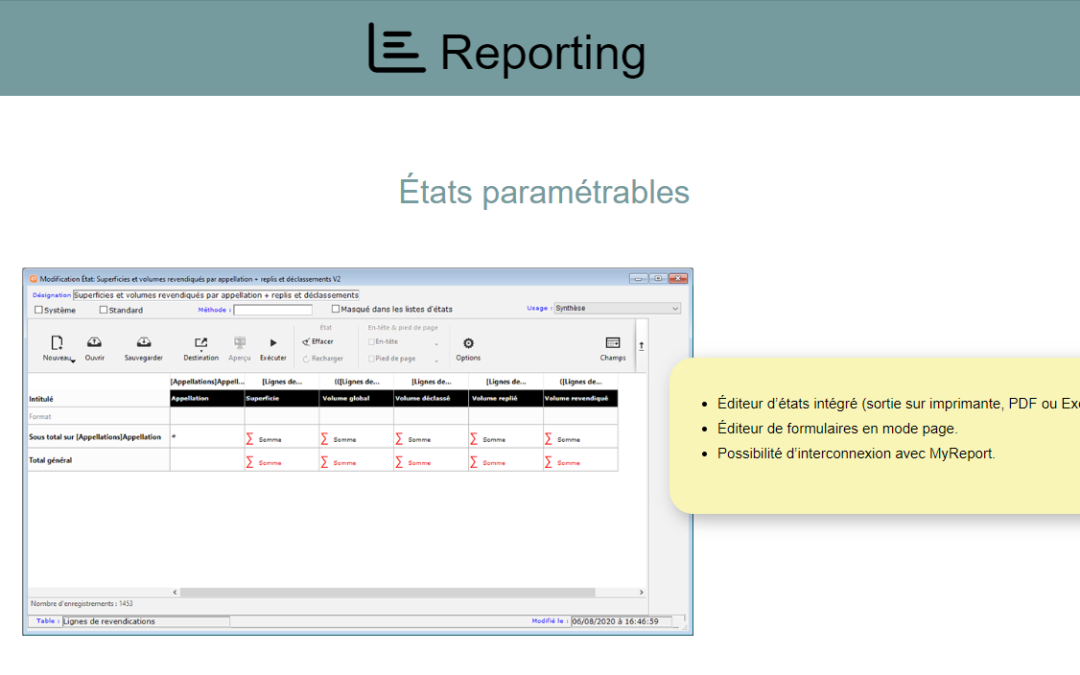Click Volume revendiqué sum icon in Total général row
Screen dimensions: 1080x675
click(x=548, y=462)
